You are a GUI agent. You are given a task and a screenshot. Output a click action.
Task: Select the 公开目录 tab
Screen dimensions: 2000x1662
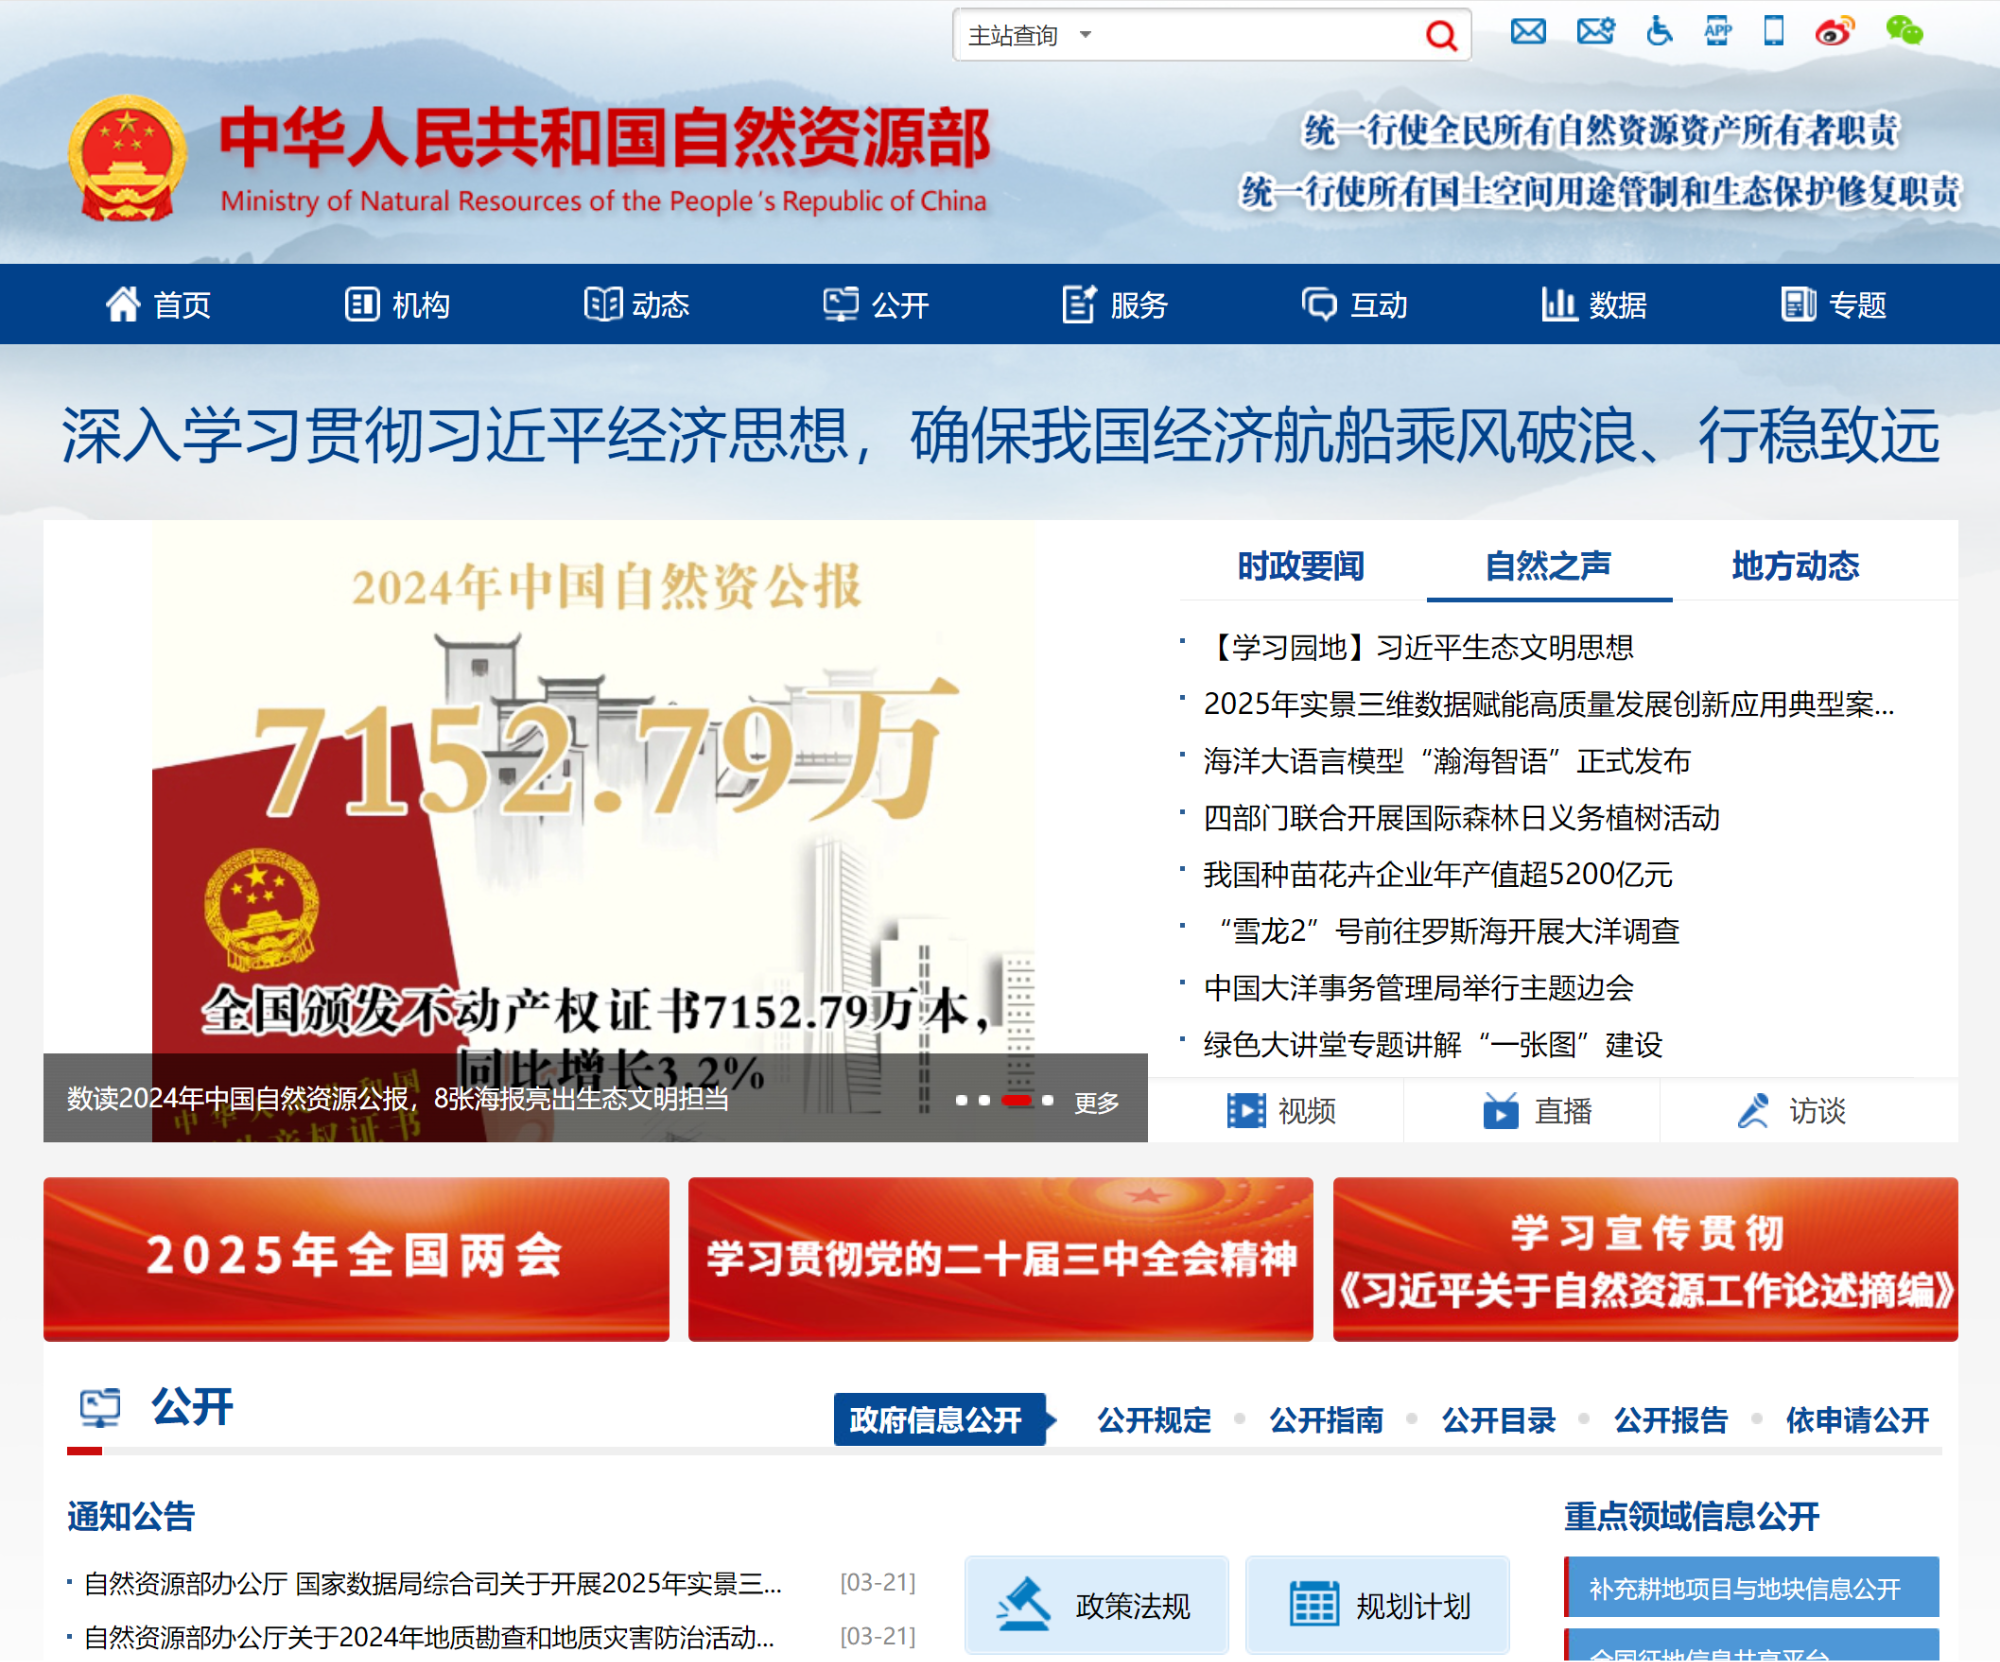click(1498, 1420)
